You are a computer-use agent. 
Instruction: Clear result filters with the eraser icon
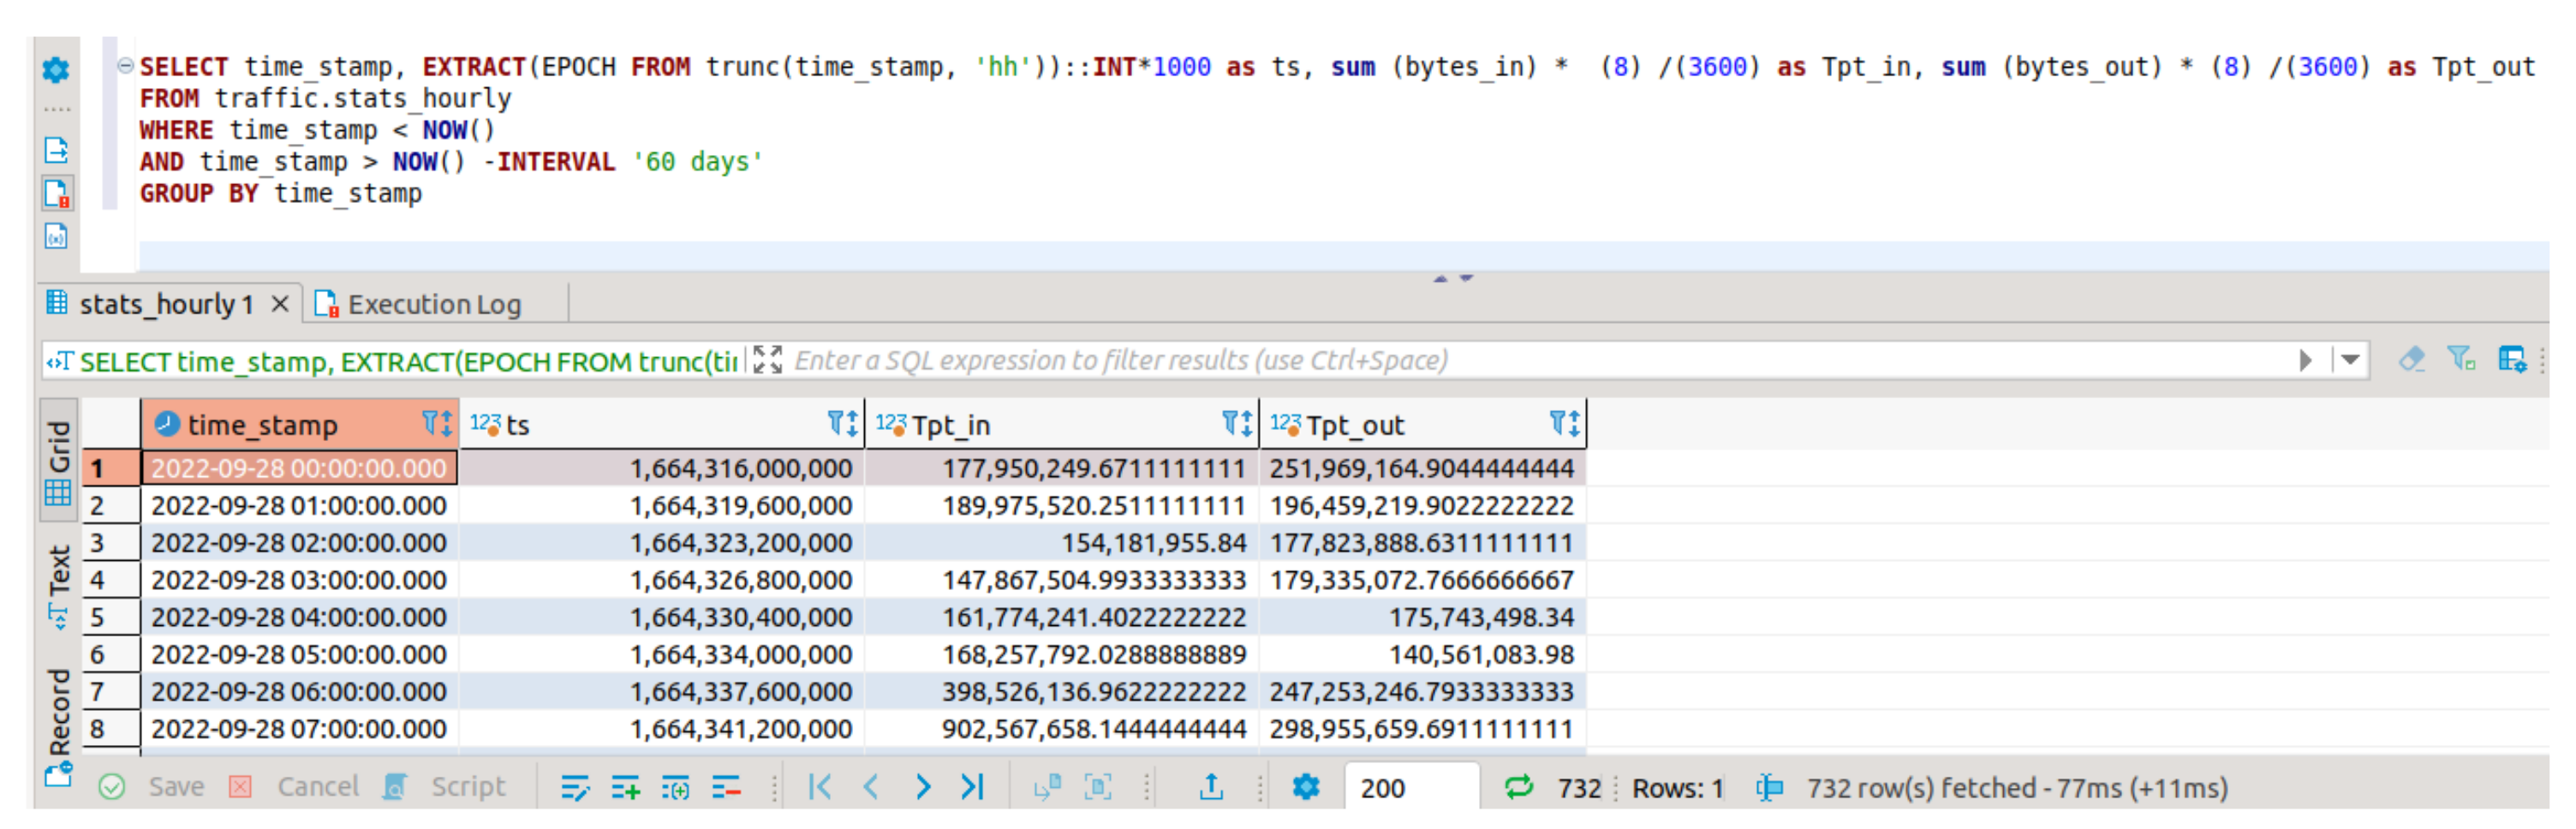coord(2411,359)
